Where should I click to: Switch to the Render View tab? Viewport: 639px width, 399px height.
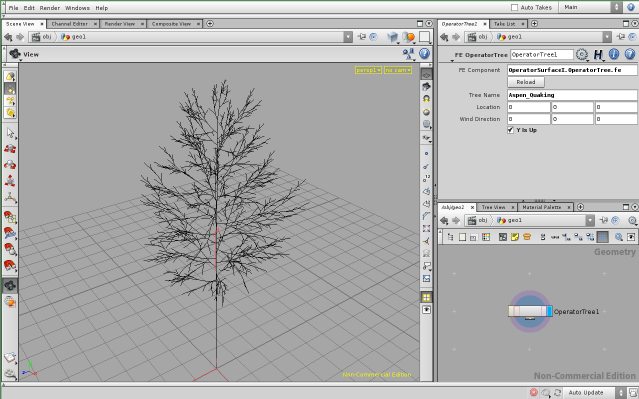pyautogui.click(x=119, y=24)
